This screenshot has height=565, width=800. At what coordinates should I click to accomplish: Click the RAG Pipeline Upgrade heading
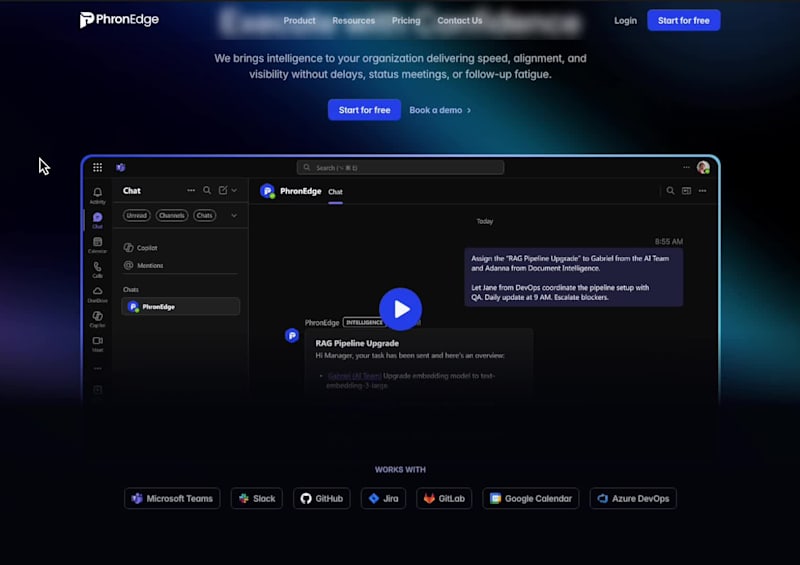(x=357, y=343)
